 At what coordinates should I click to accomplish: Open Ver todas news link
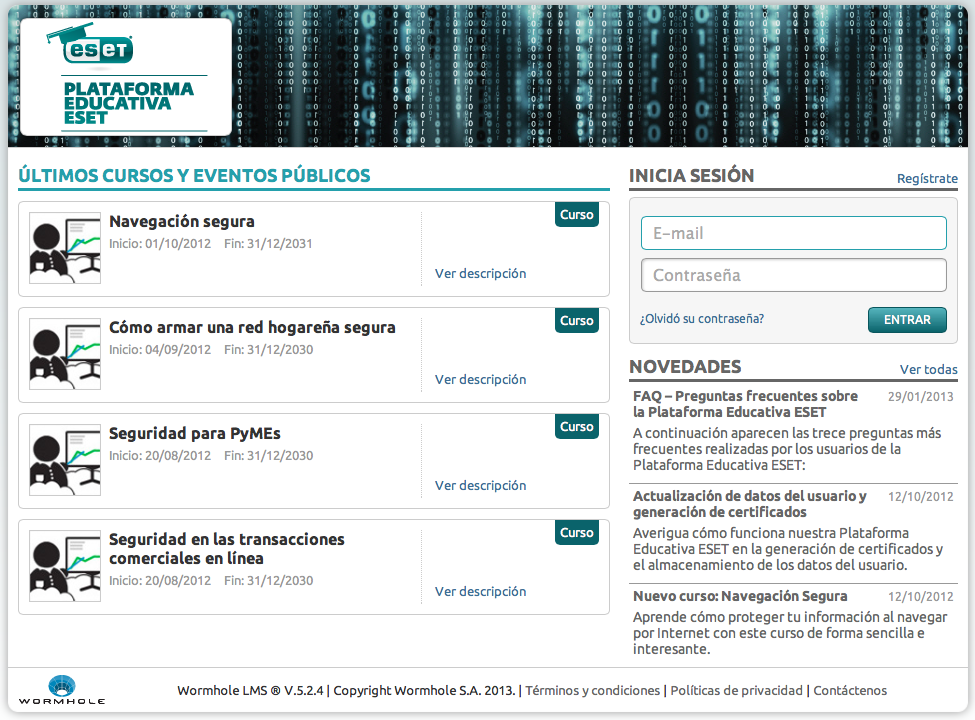(x=928, y=369)
